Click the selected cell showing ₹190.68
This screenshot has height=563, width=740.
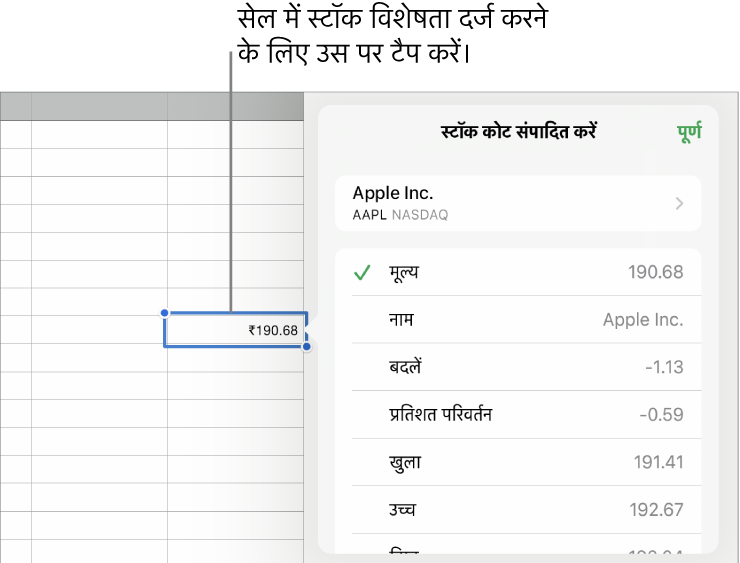point(235,329)
